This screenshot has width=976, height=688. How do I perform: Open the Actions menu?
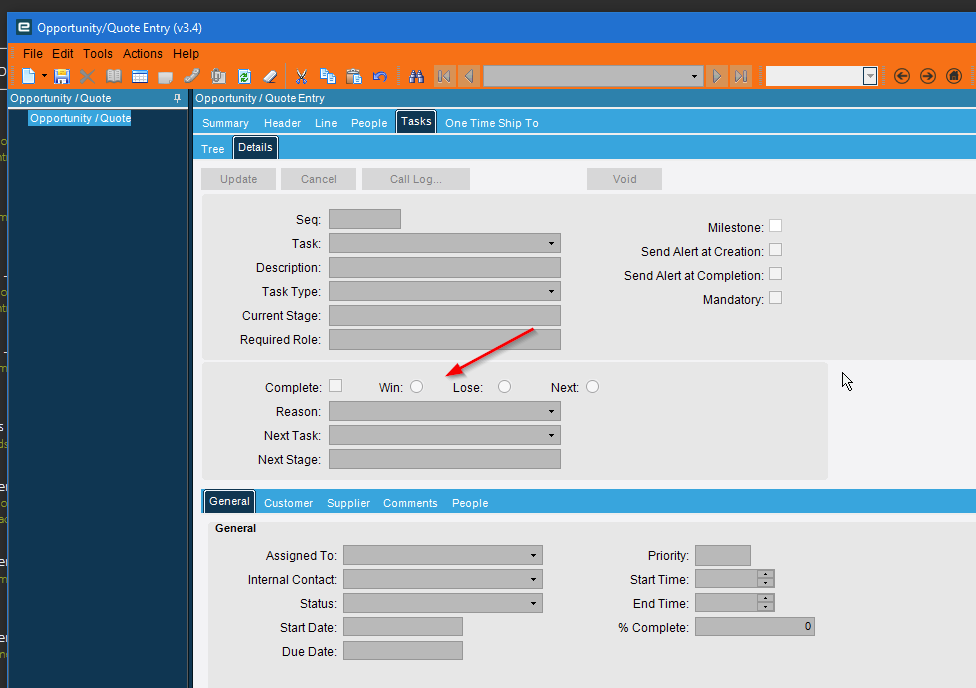(x=143, y=54)
